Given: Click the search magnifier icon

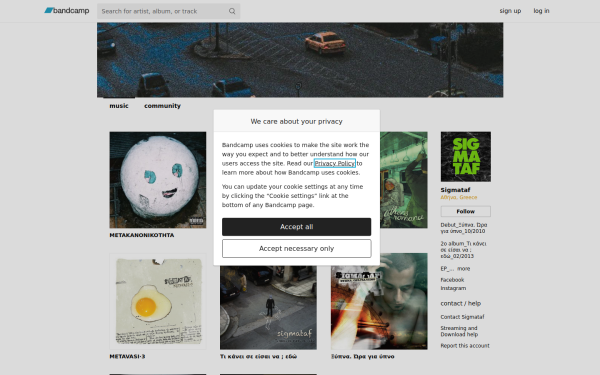Looking at the screenshot, I should tap(232, 11).
